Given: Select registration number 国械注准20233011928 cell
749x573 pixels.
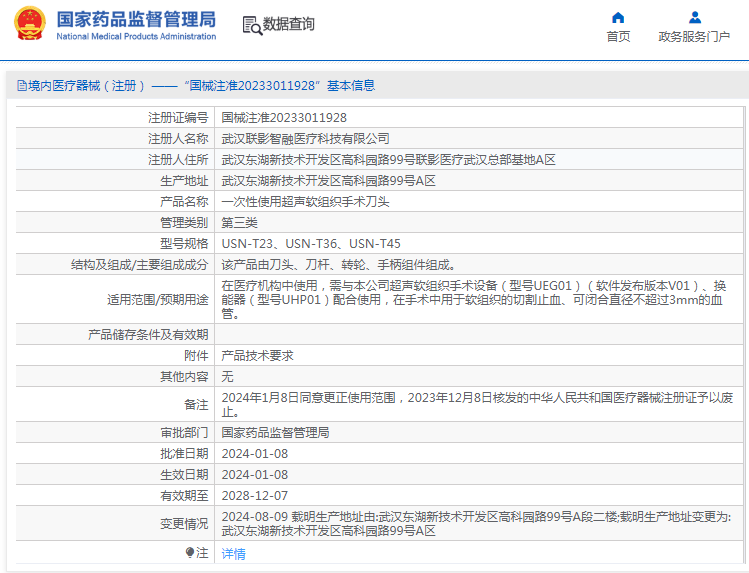Looking at the screenshot, I should click(284, 117).
